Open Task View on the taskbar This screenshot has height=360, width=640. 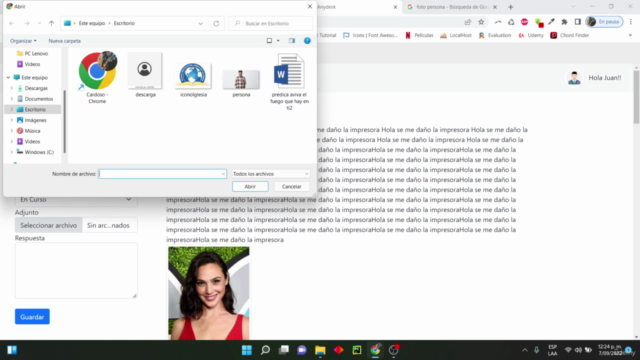click(x=284, y=350)
